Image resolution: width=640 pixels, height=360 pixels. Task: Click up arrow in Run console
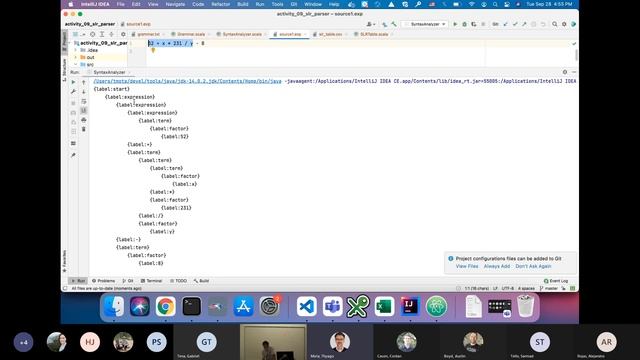click(84, 82)
